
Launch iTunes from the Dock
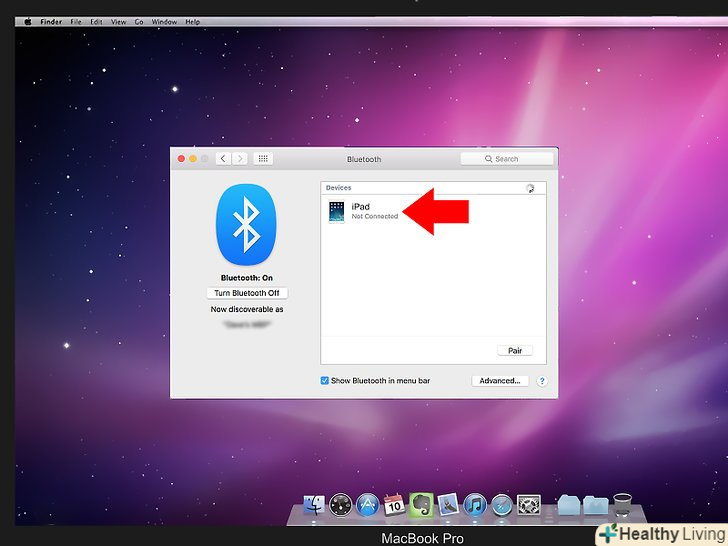475,505
